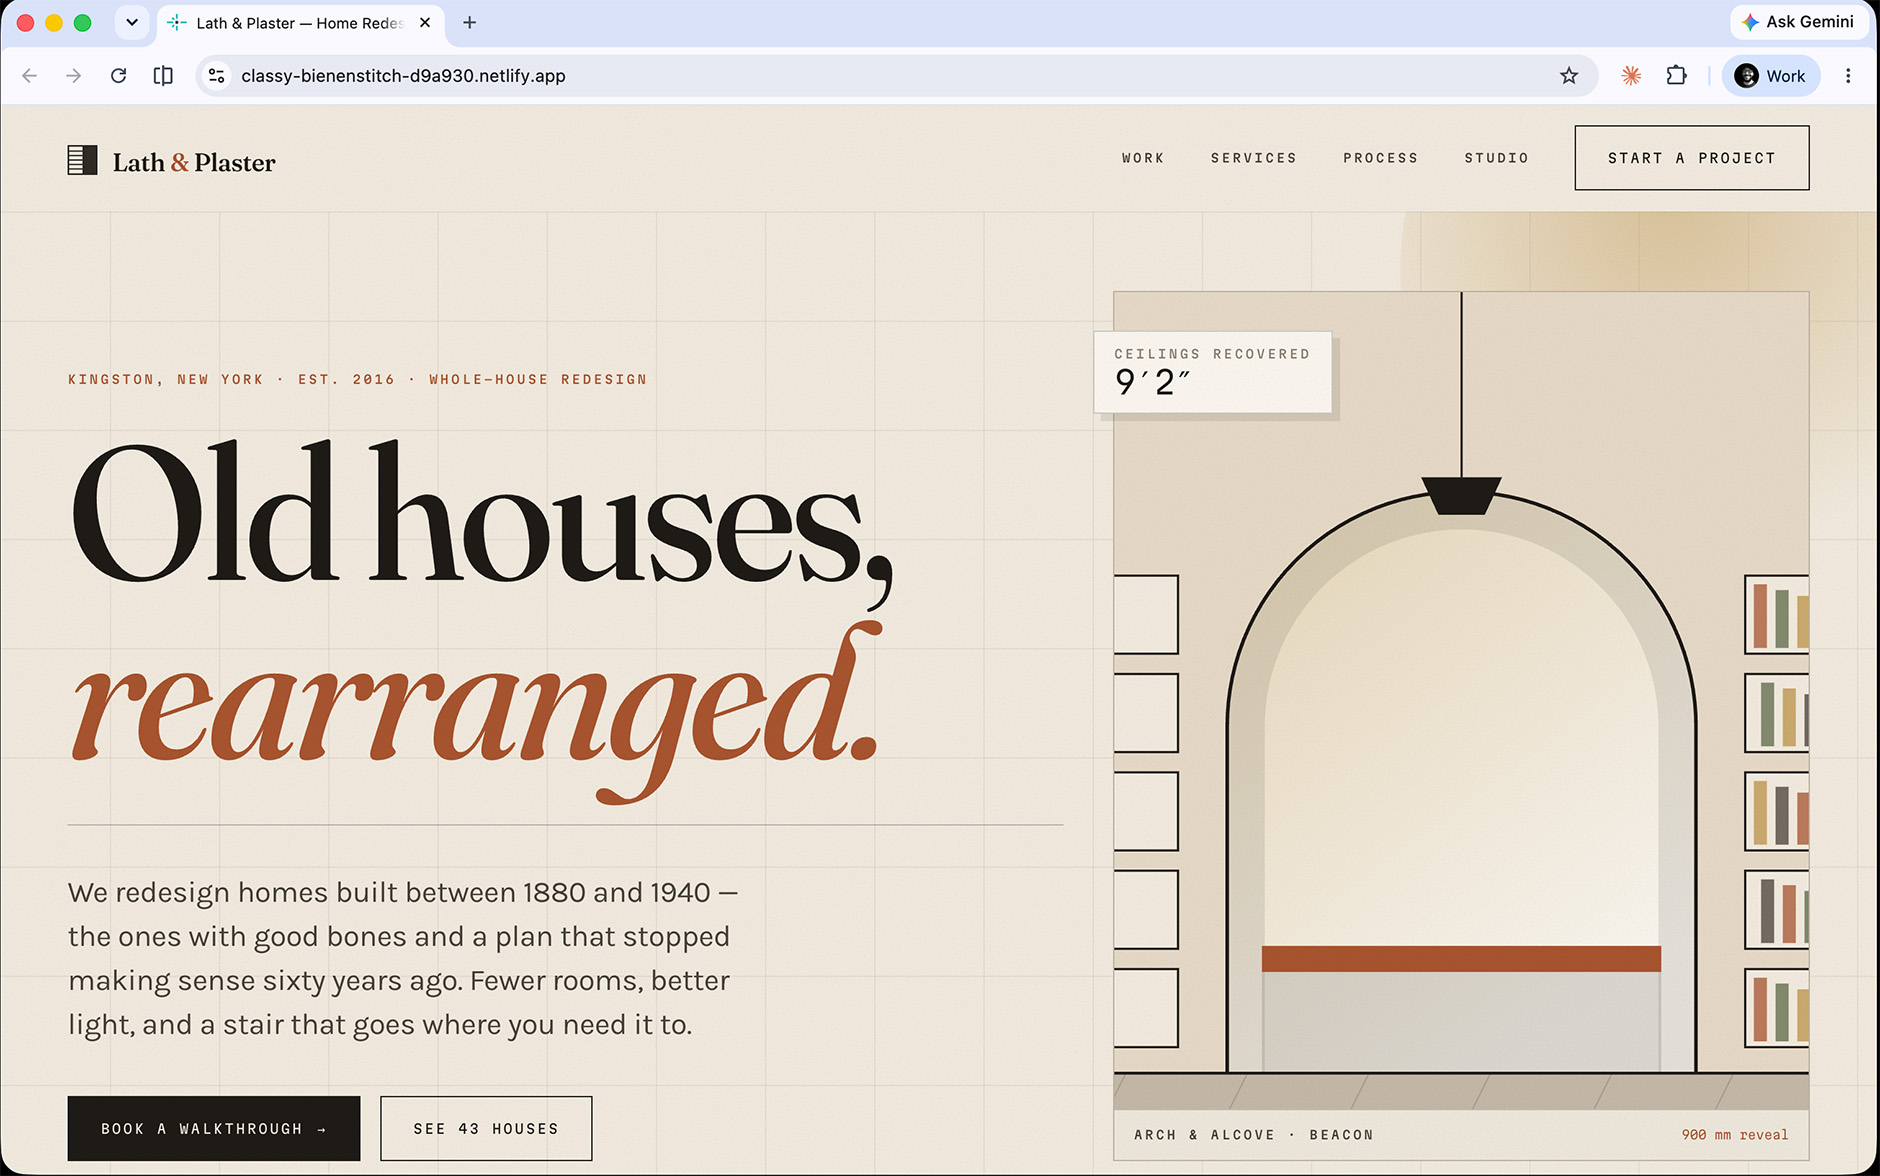This screenshot has width=1880, height=1176.
Task: Click the 'Arch & Alcove · Beacon' caption
Action: coord(1254,1135)
